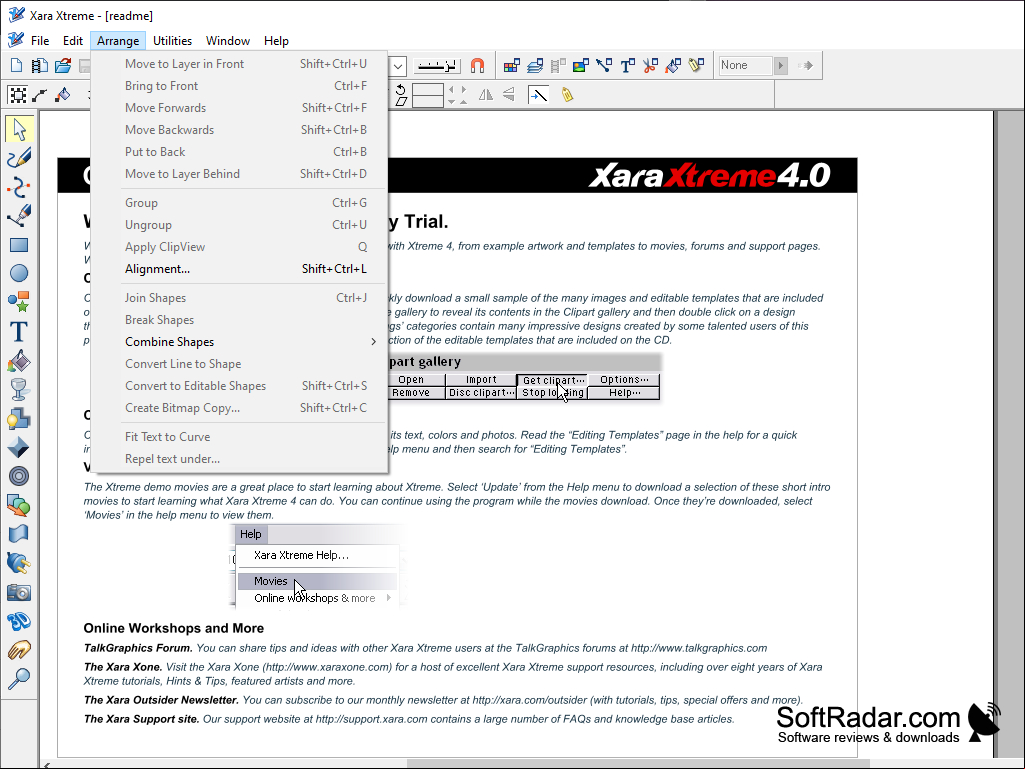Select the Rectangle tool
This screenshot has height=769, width=1025.
click(19, 245)
